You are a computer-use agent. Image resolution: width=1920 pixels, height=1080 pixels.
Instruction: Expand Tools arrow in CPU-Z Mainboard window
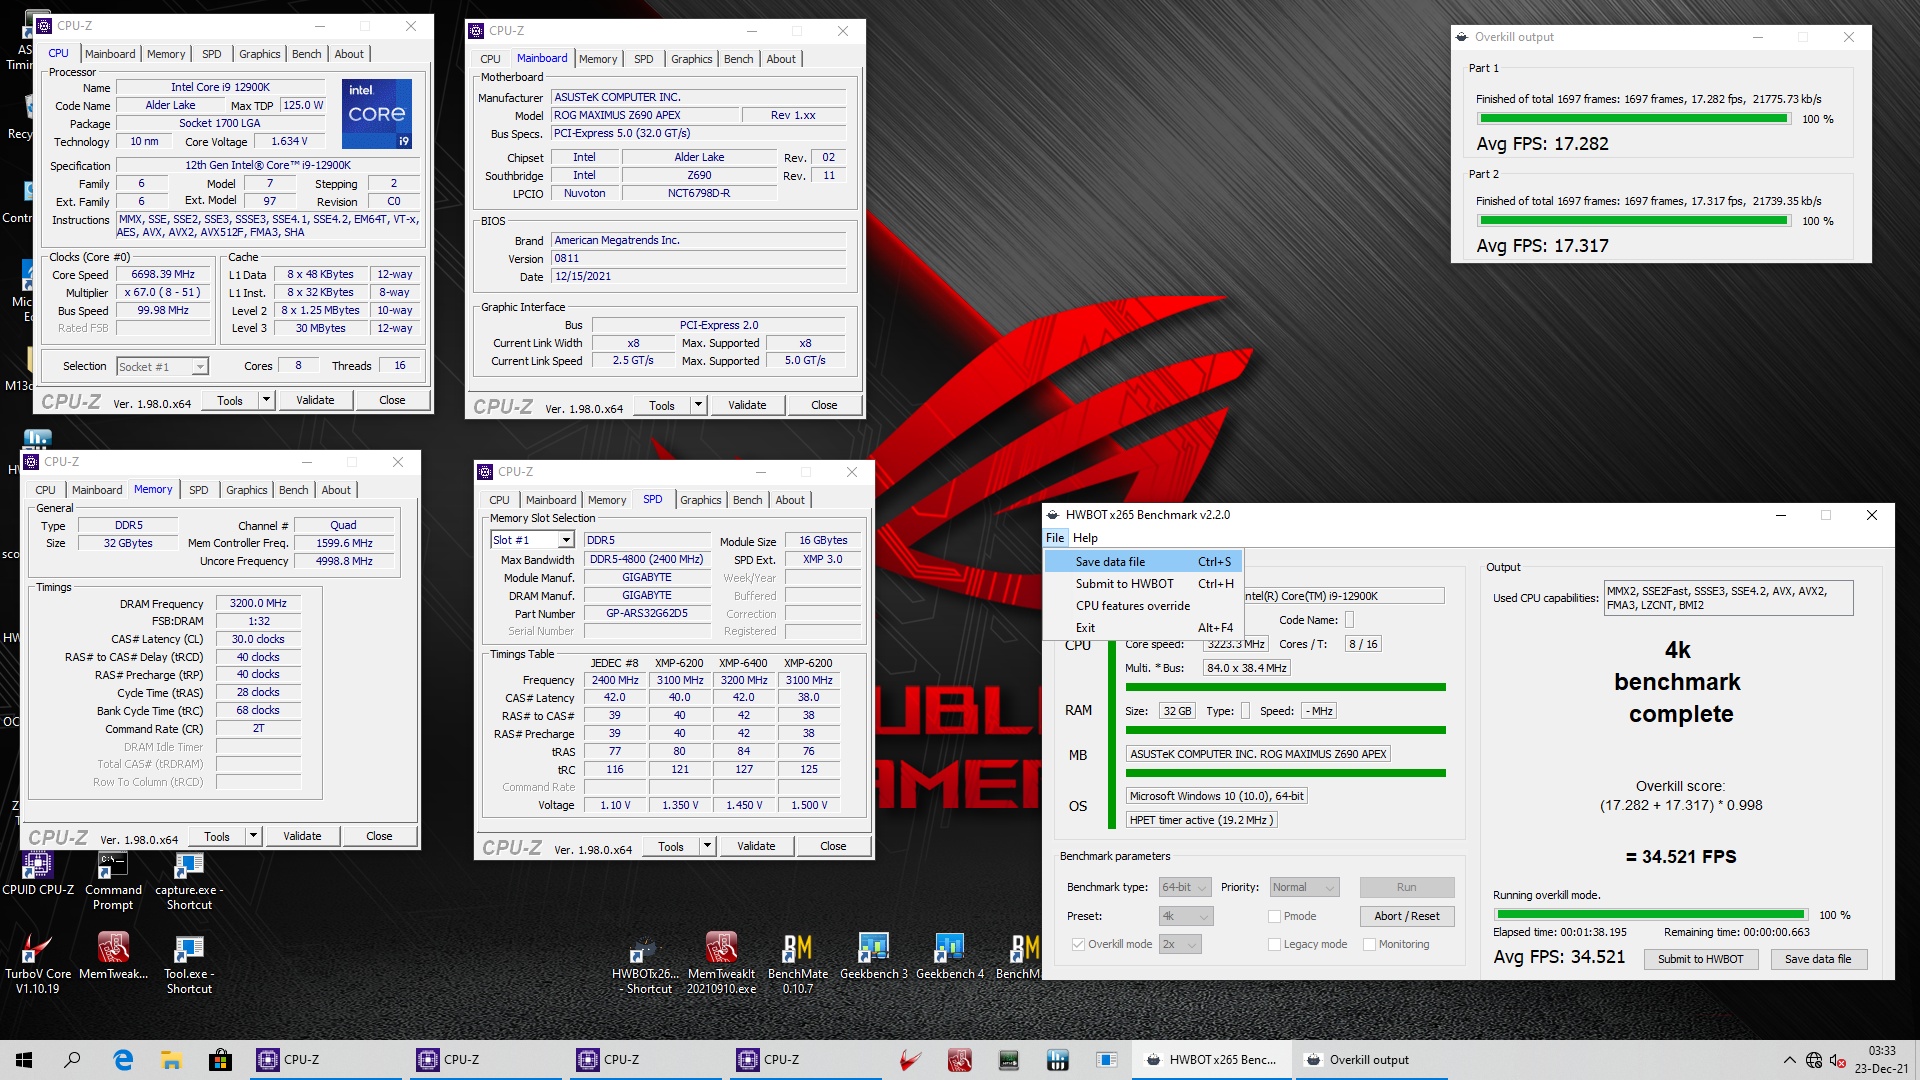[x=698, y=405]
